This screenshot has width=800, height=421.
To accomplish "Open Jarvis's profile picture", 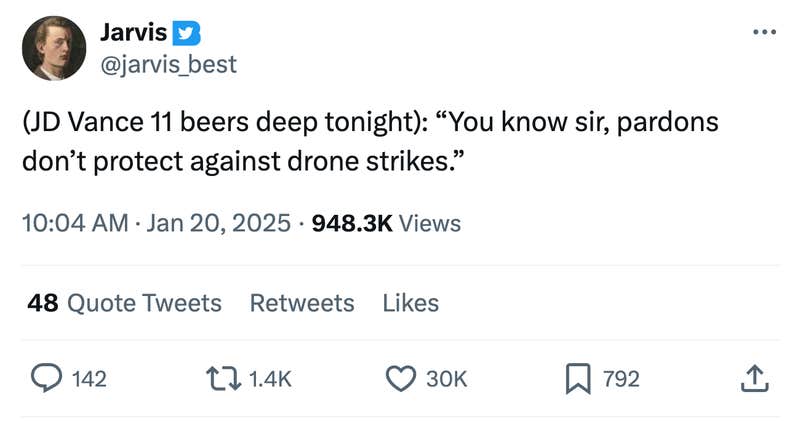I will pos(54,48).
